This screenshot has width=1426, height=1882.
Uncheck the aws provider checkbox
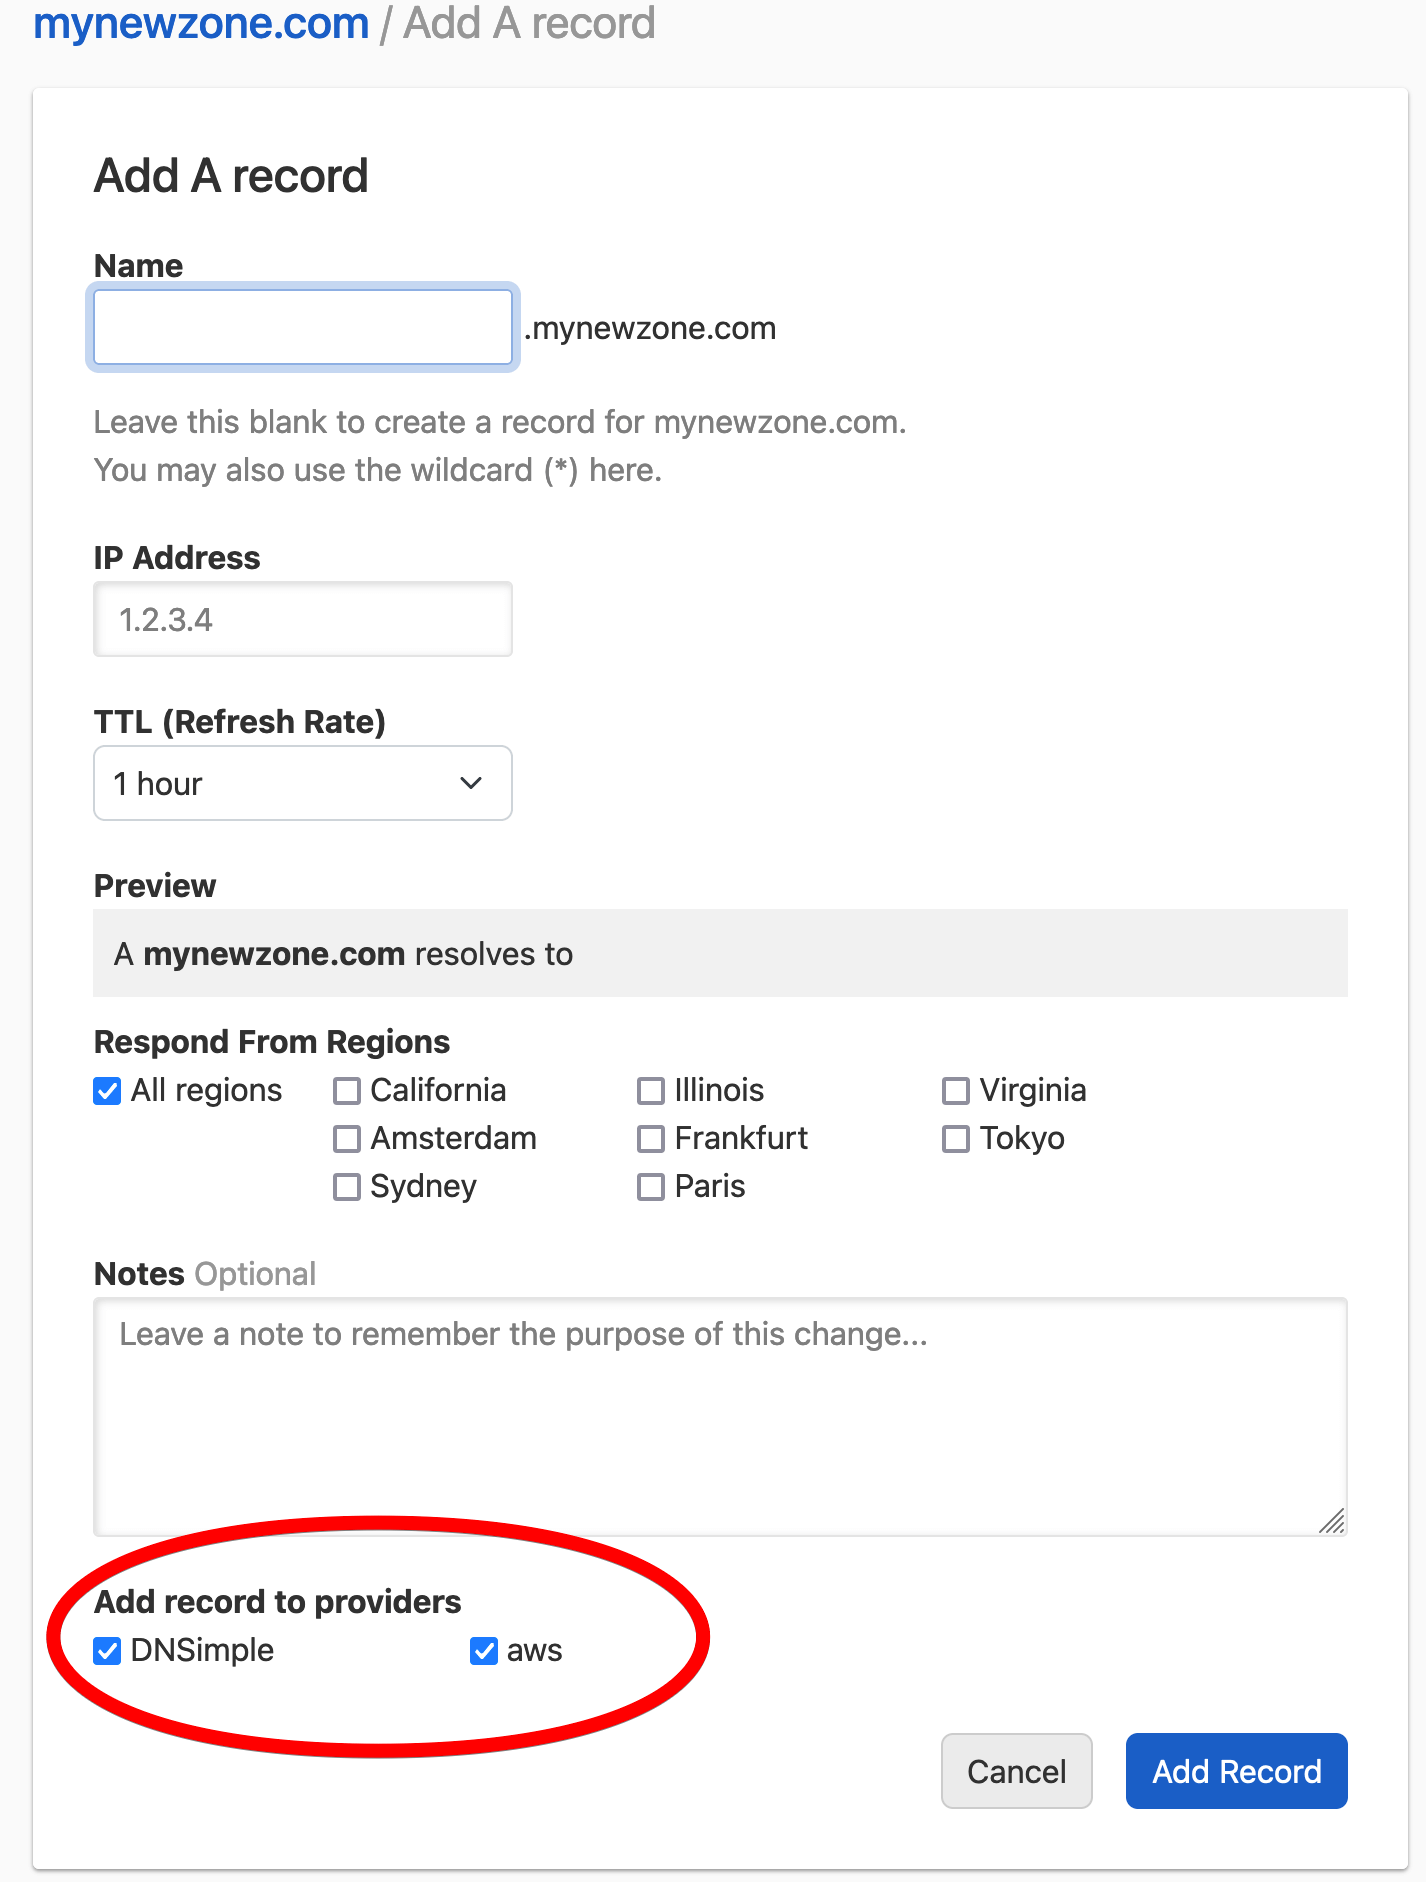click(x=484, y=1651)
